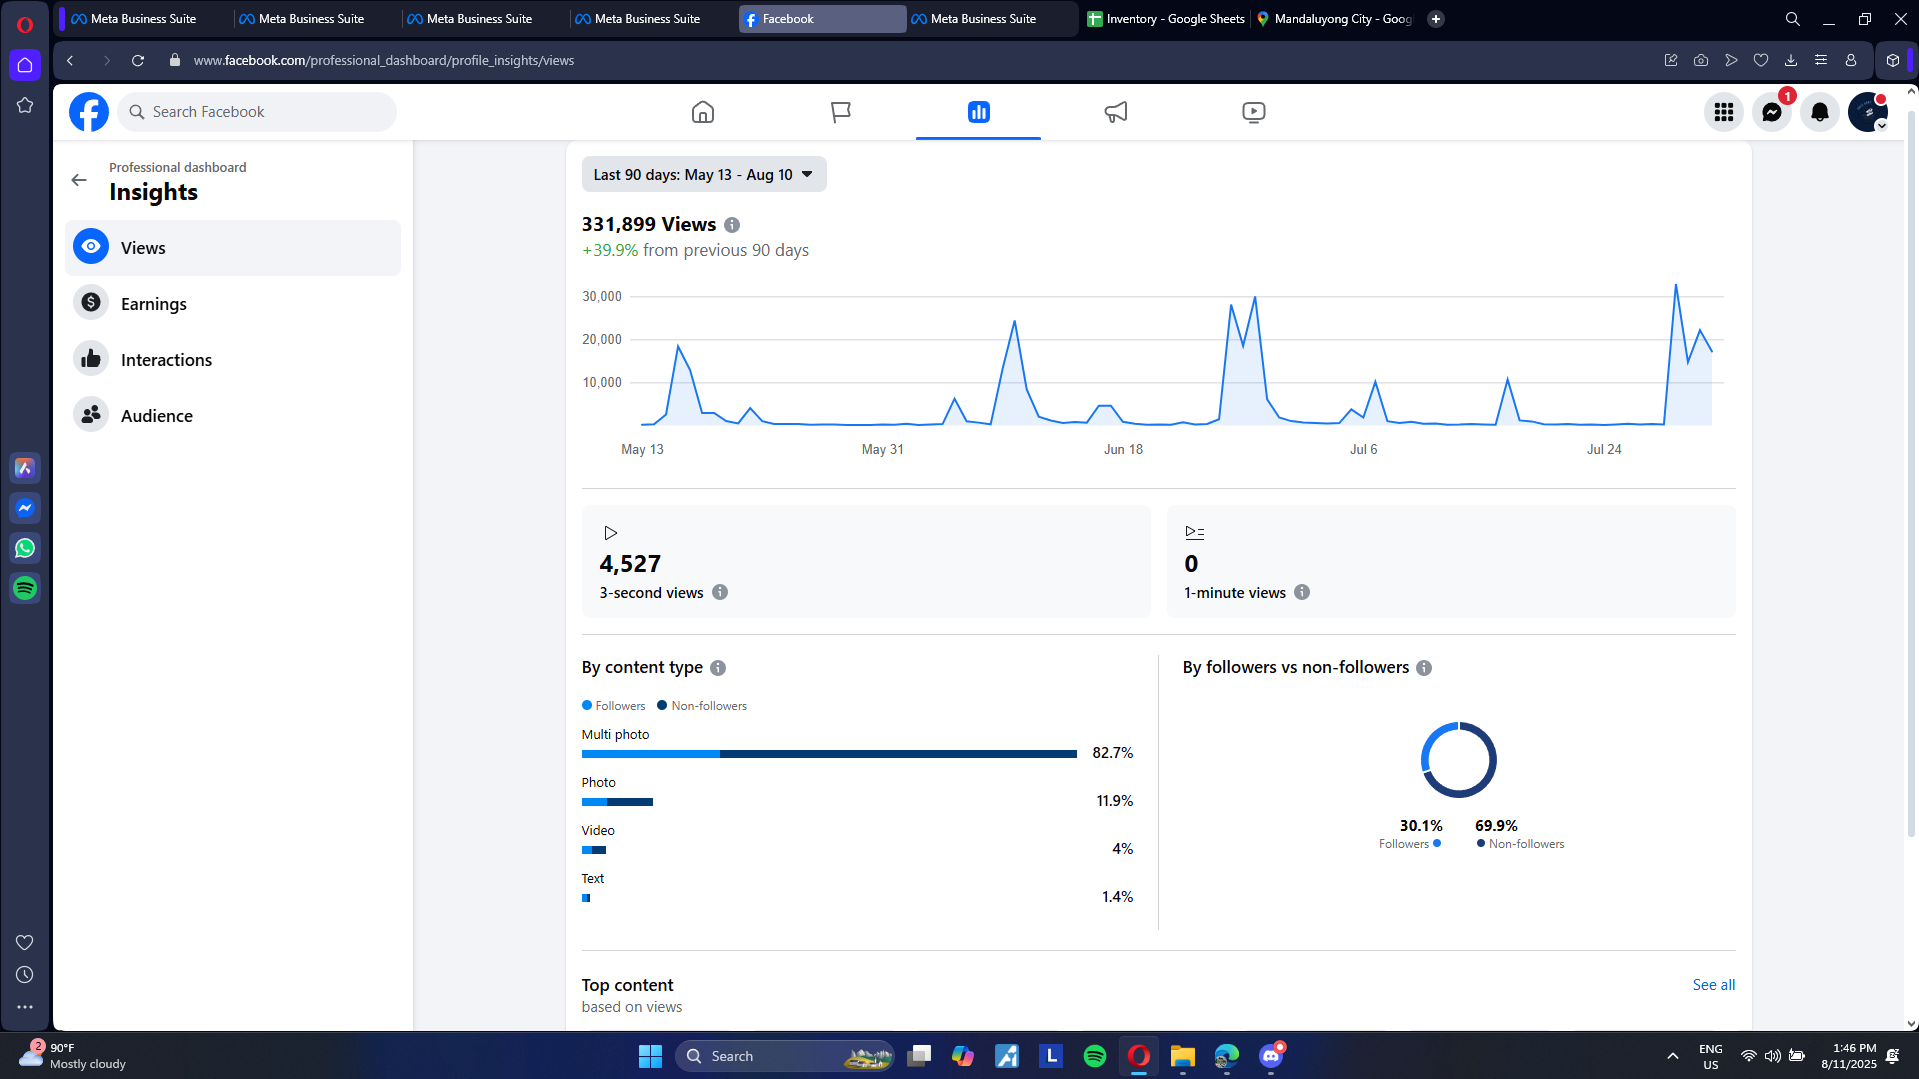Click info icon next to 3-second views
Screen dimensions: 1919x1079
[x=720, y=592]
